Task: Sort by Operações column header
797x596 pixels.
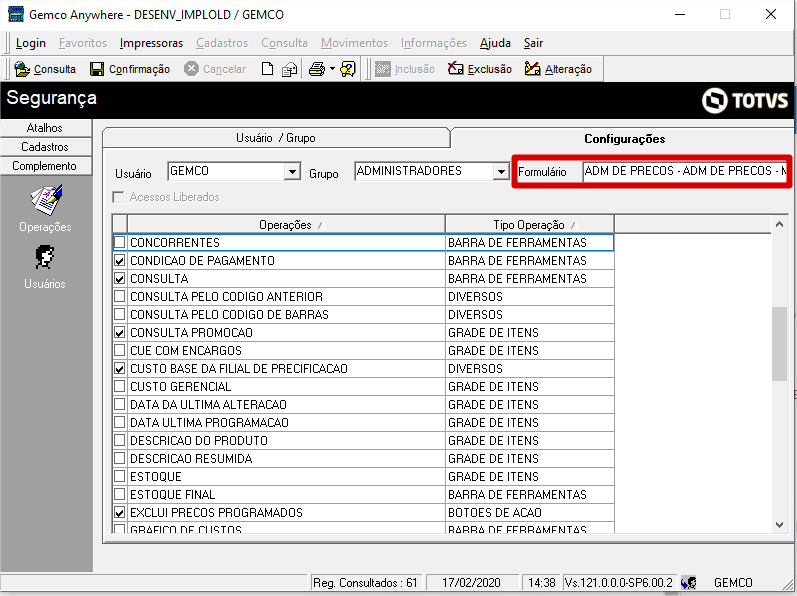Action: (286, 225)
